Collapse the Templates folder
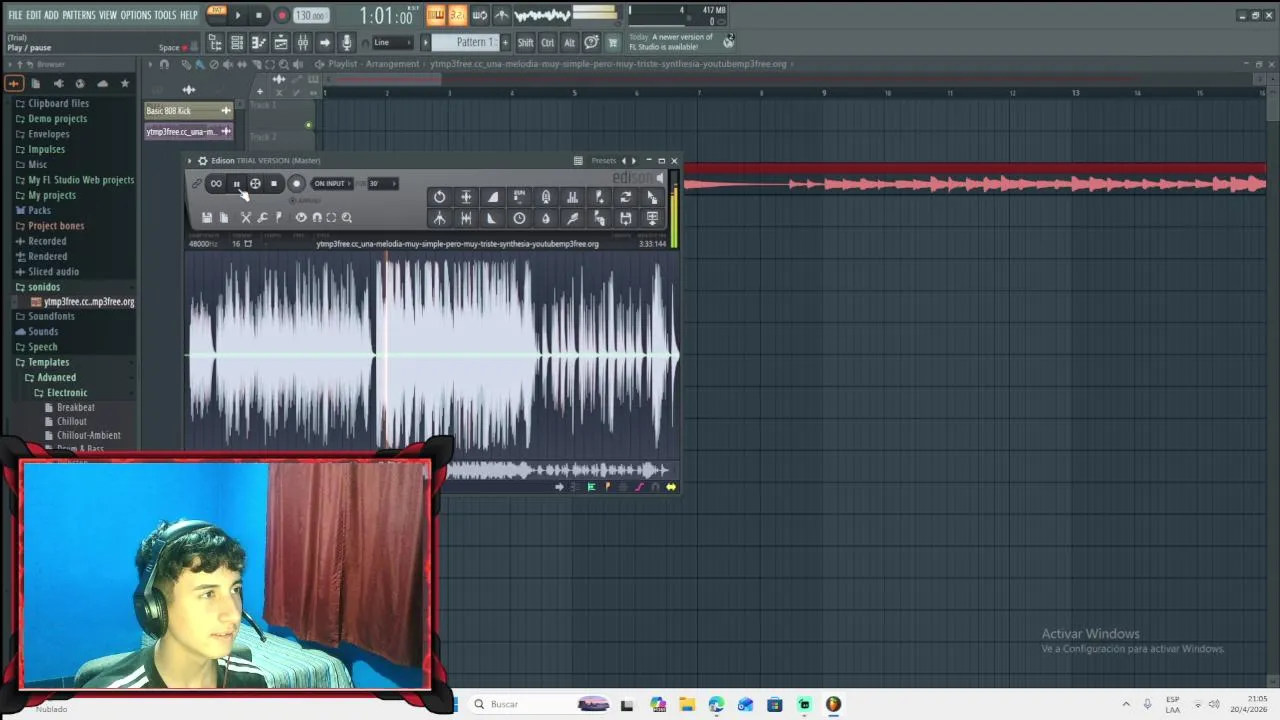The height and width of the screenshot is (720, 1280). (x=48, y=362)
